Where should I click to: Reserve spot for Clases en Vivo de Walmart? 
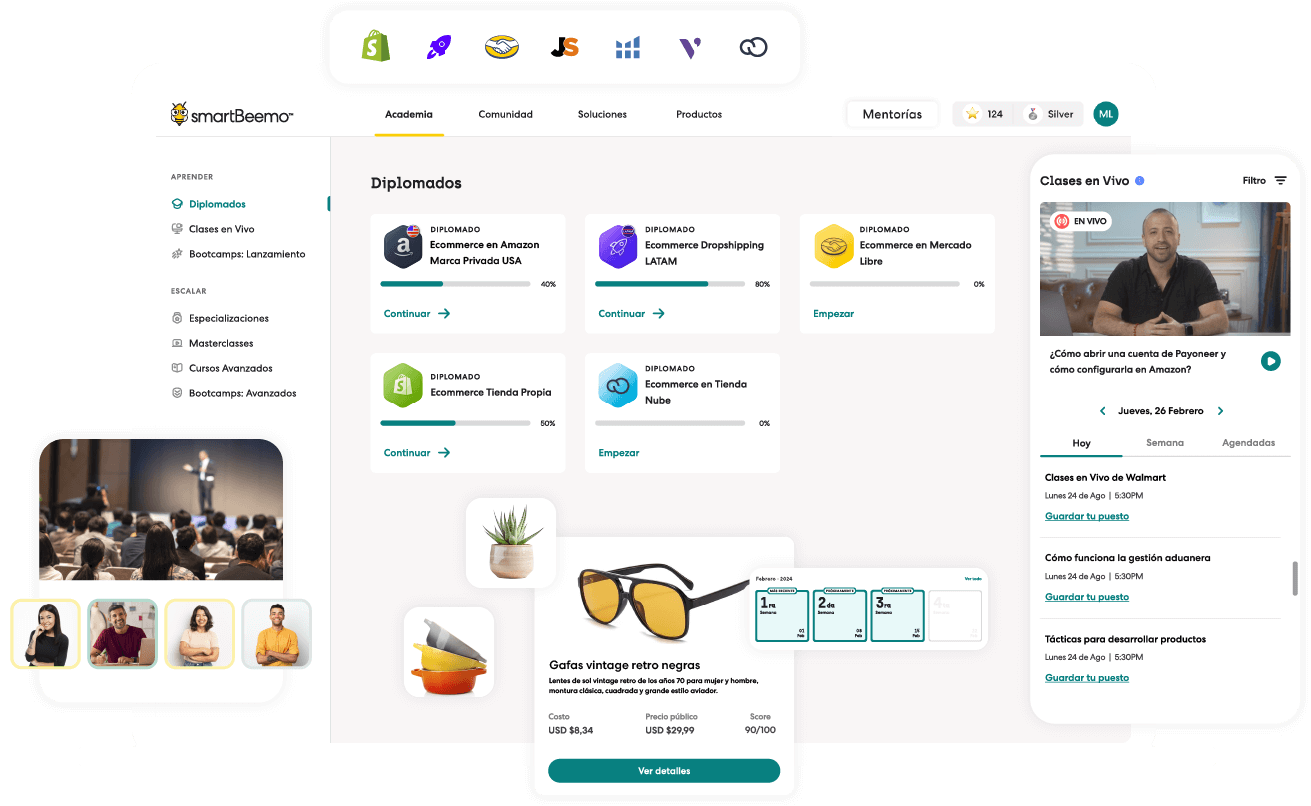coord(1086,517)
